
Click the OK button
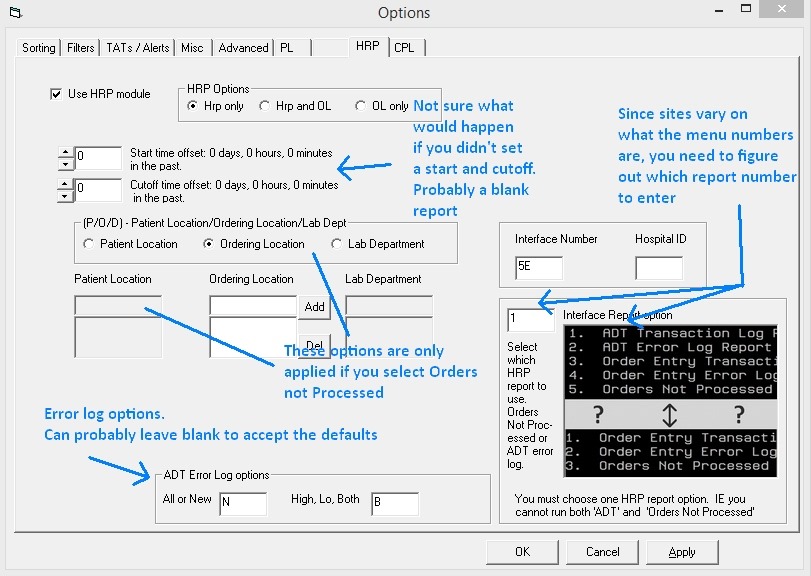click(522, 552)
